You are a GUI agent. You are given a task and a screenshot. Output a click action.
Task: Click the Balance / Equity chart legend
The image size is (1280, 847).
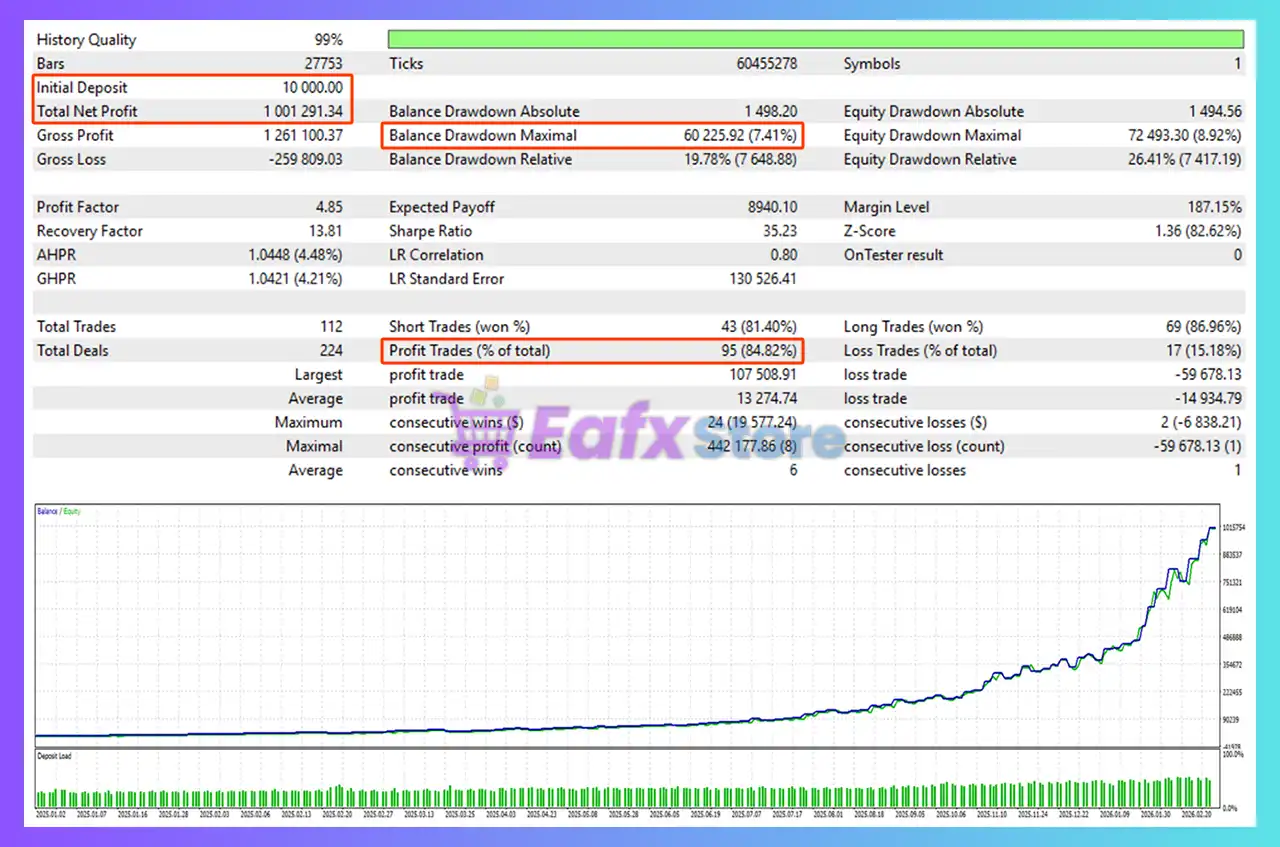(59, 511)
